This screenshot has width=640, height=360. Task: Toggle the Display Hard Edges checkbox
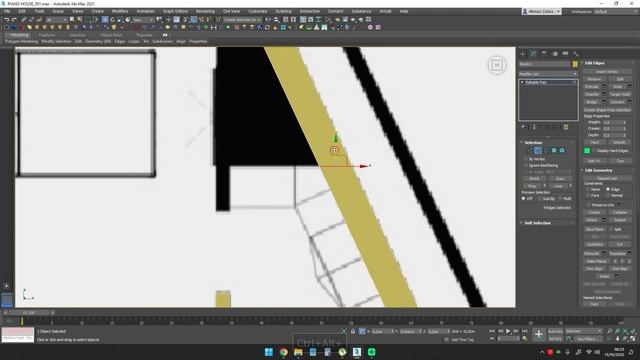(x=594, y=151)
